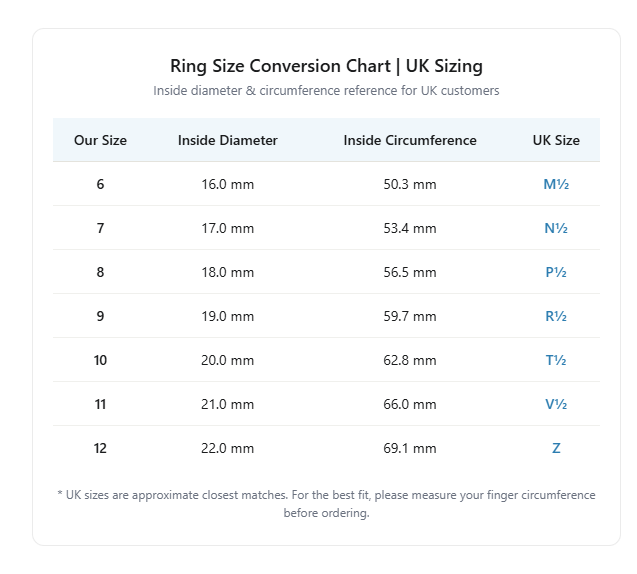637x574 pixels.
Task: Click the P½ UK size link
Action: (556, 272)
